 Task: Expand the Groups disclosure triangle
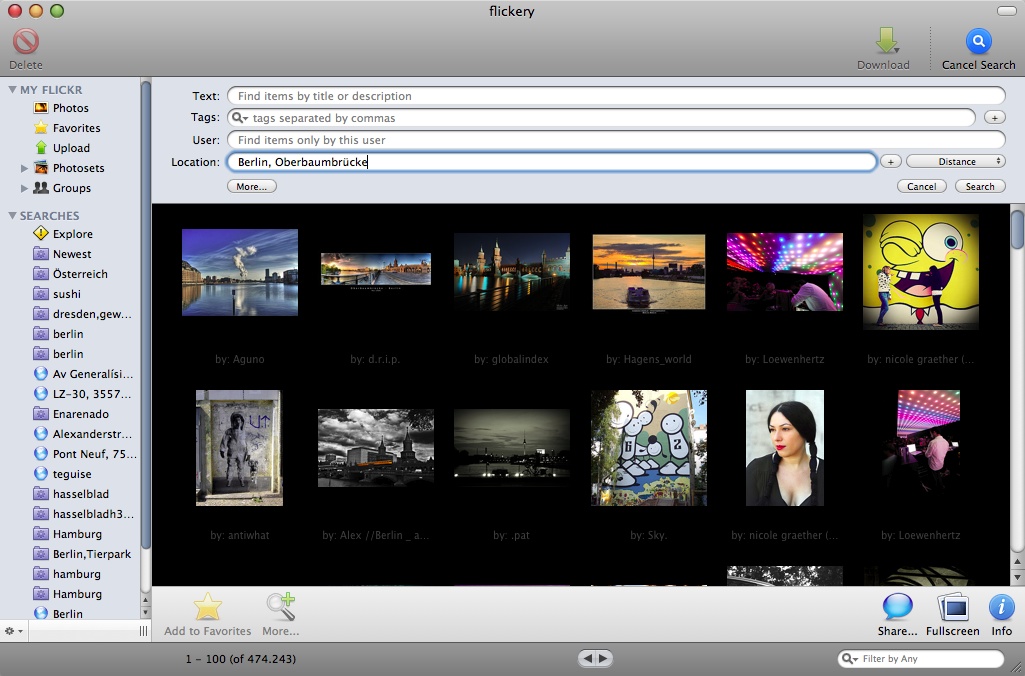(x=25, y=188)
